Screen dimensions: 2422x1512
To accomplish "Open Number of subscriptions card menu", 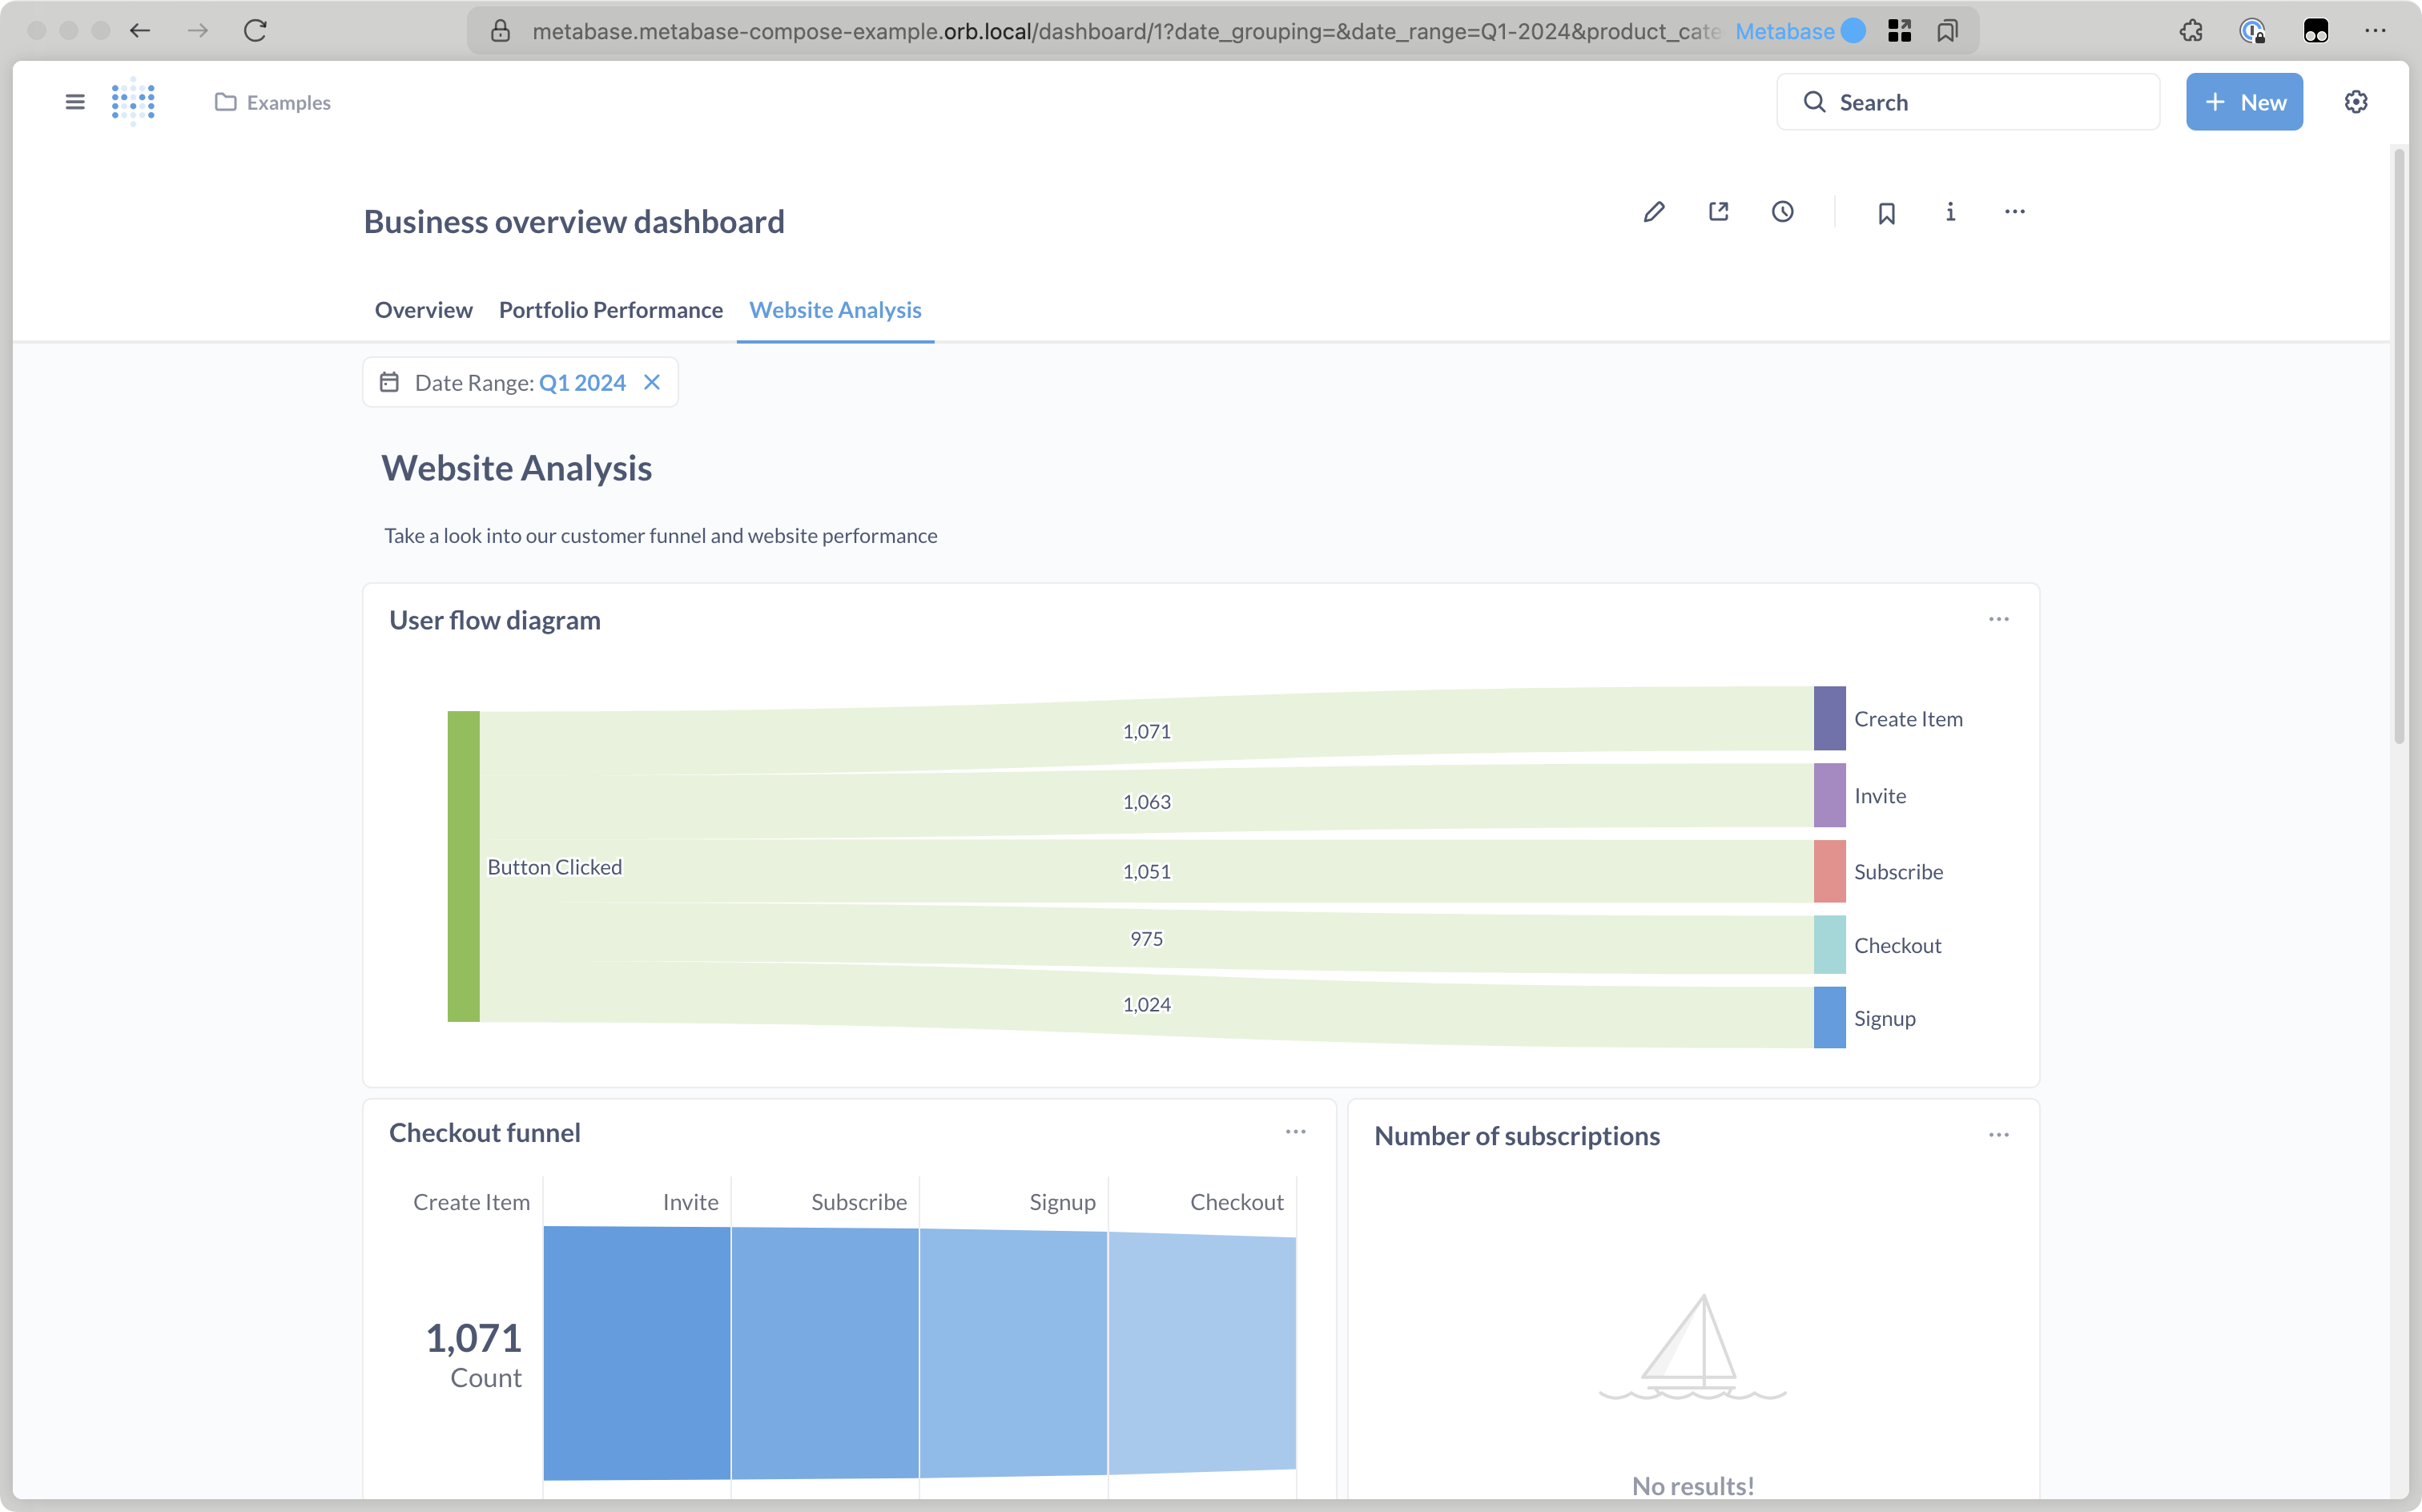I will point(1998,1135).
